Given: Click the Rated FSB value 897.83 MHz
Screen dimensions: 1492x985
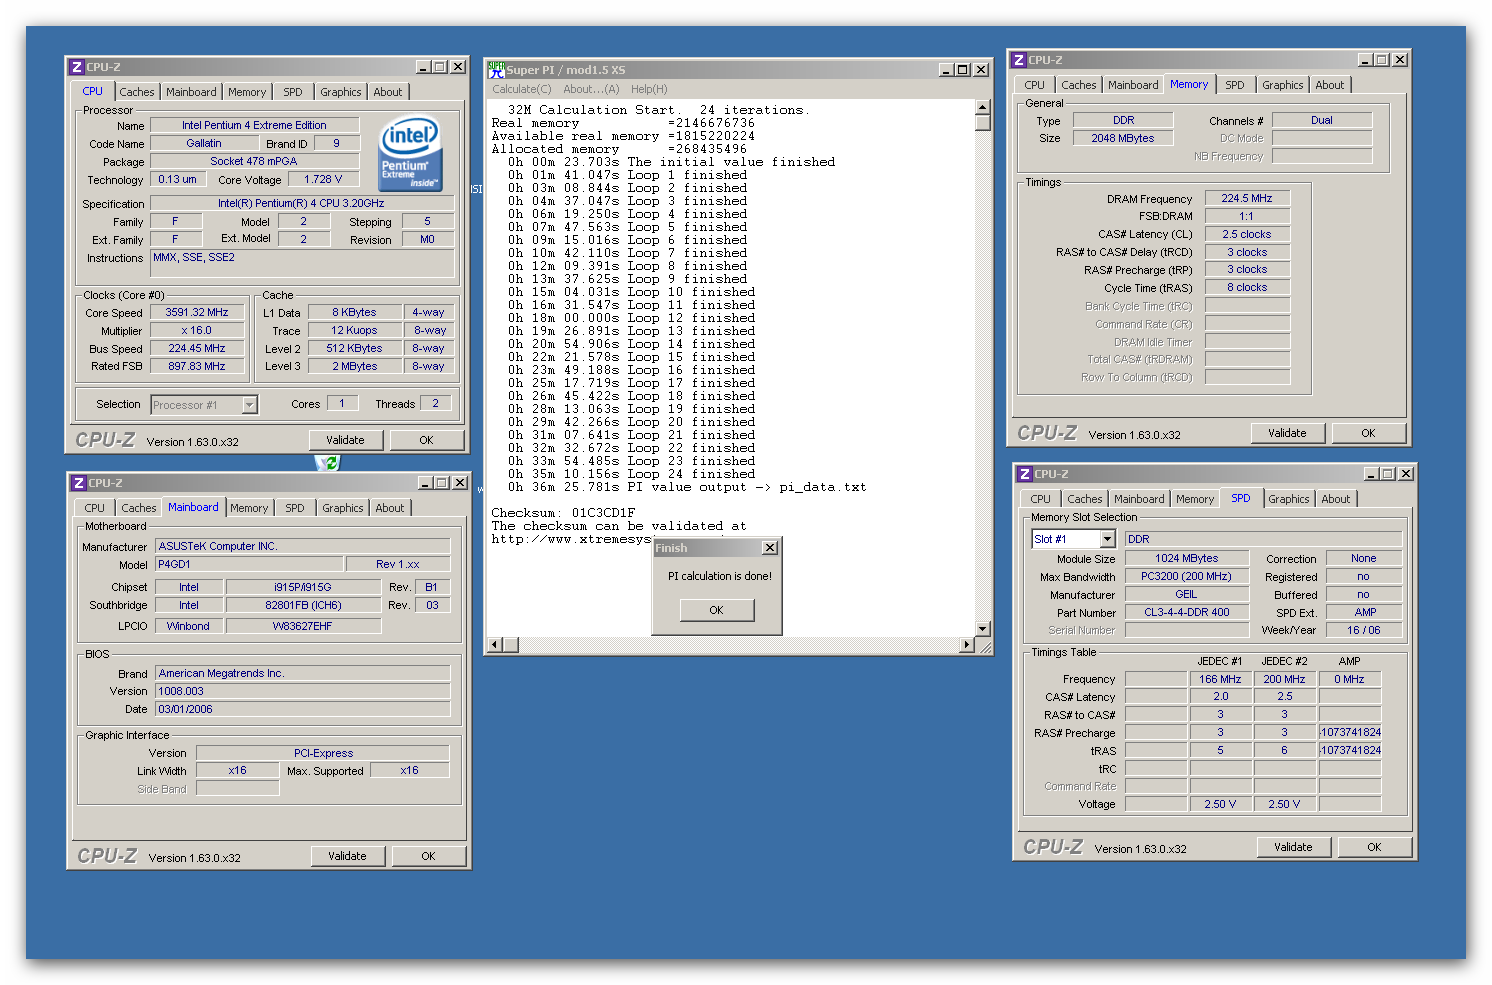Looking at the screenshot, I should (x=197, y=366).
